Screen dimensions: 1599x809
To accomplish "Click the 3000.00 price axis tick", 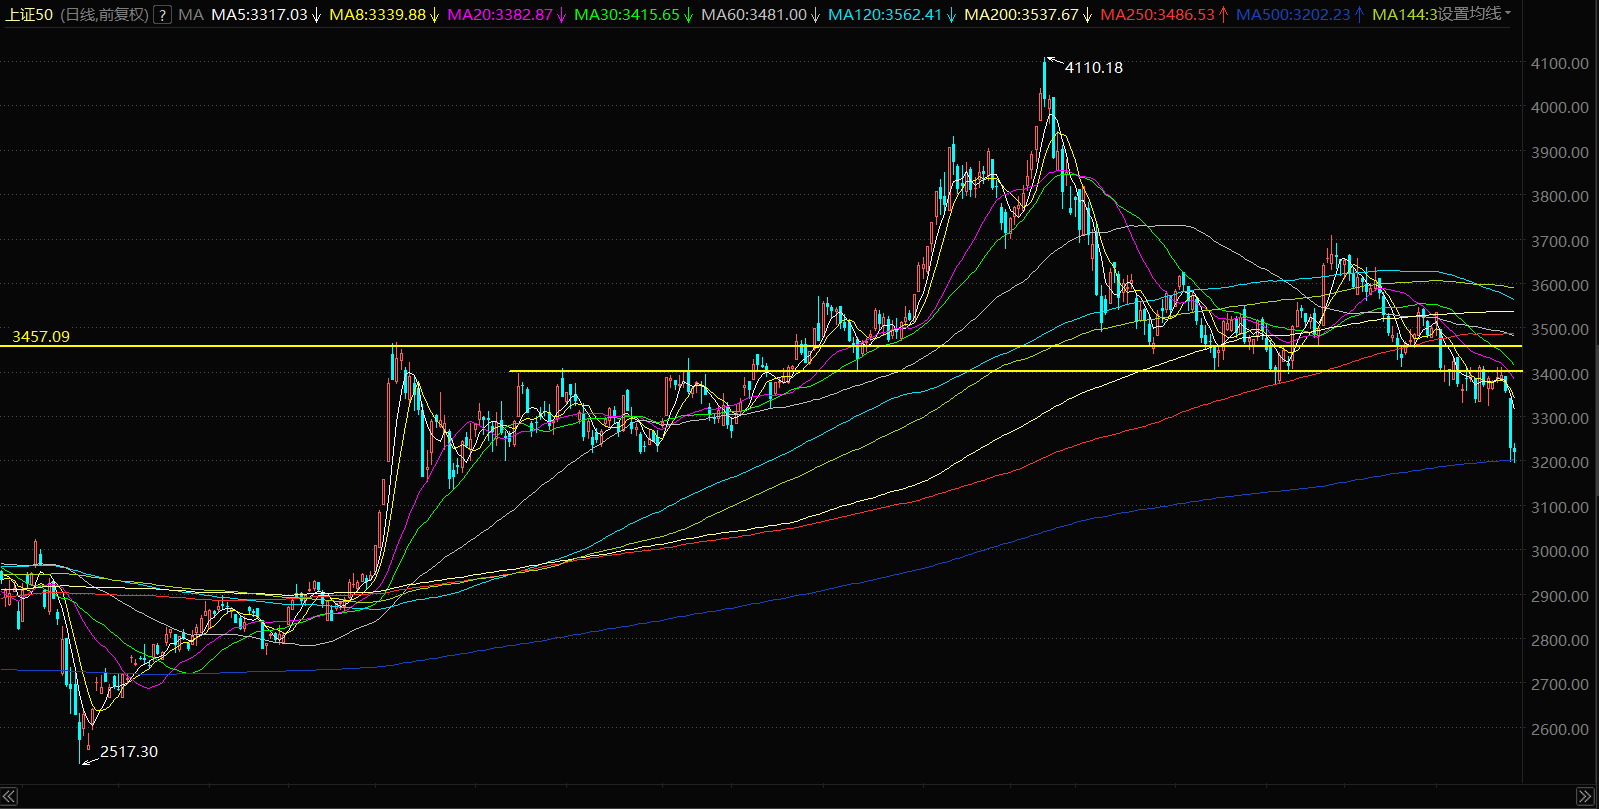I will [1560, 551].
